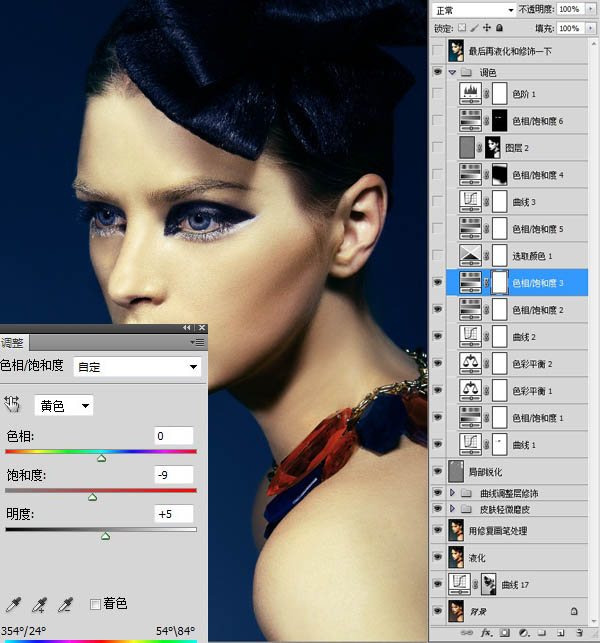
Task: Enable the 着色 colorize checkbox
Action: tap(96, 604)
